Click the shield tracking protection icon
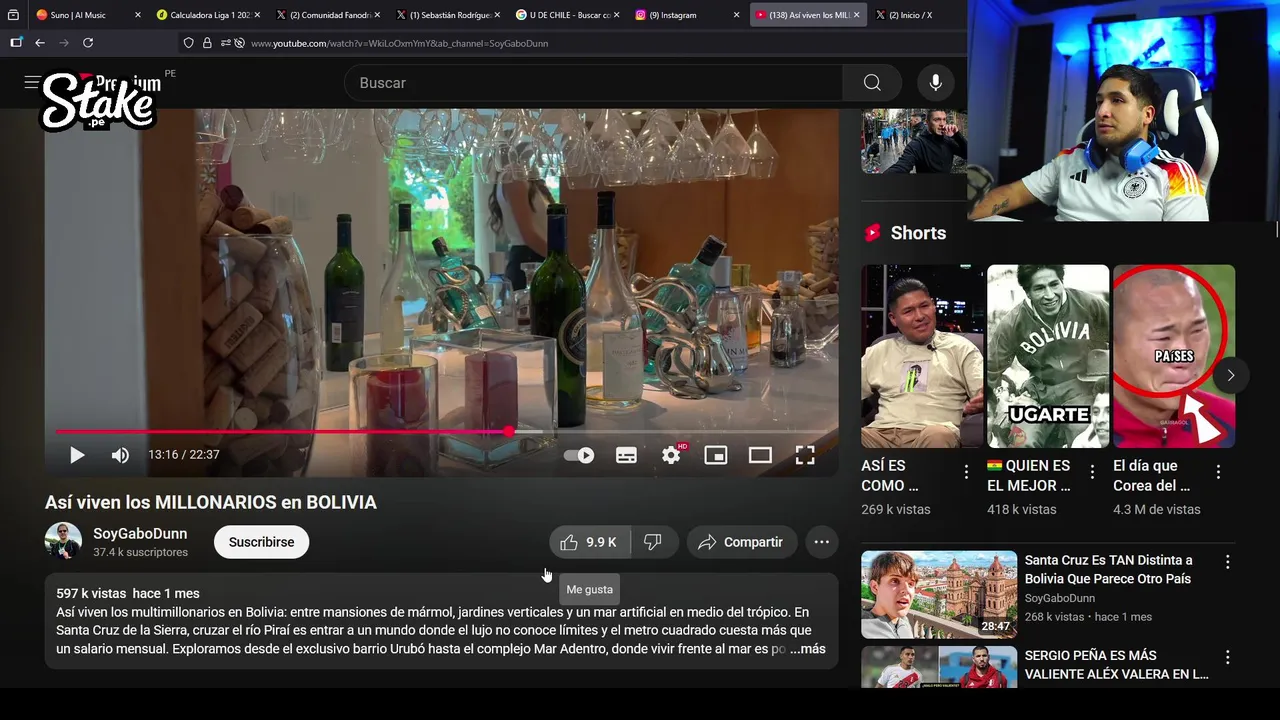The image size is (1280, 720). click(188, 43)
